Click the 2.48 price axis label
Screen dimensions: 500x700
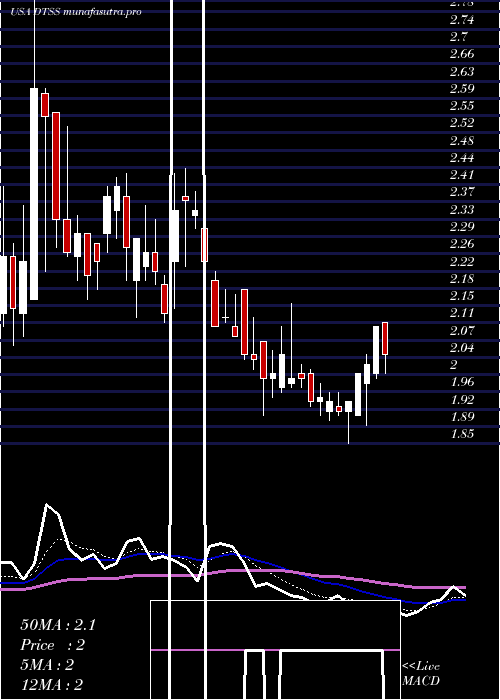tap(462, 140)
